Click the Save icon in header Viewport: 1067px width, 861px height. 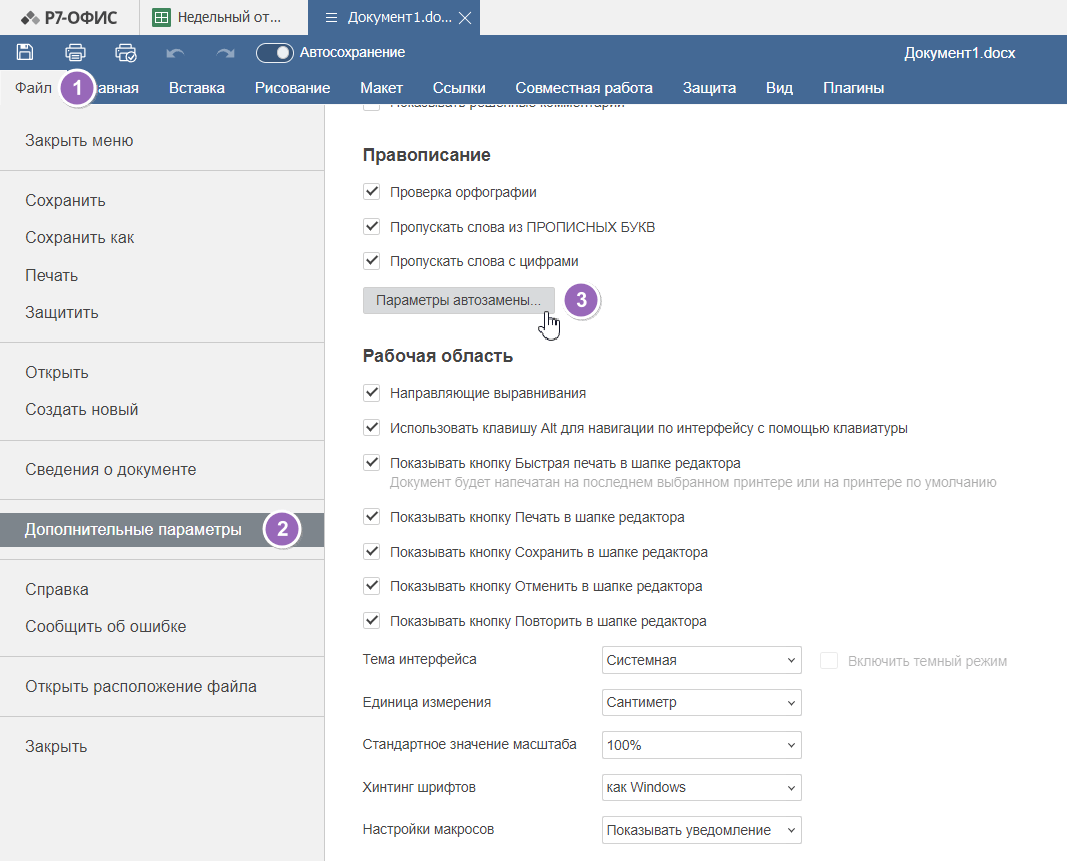point(26,52)
